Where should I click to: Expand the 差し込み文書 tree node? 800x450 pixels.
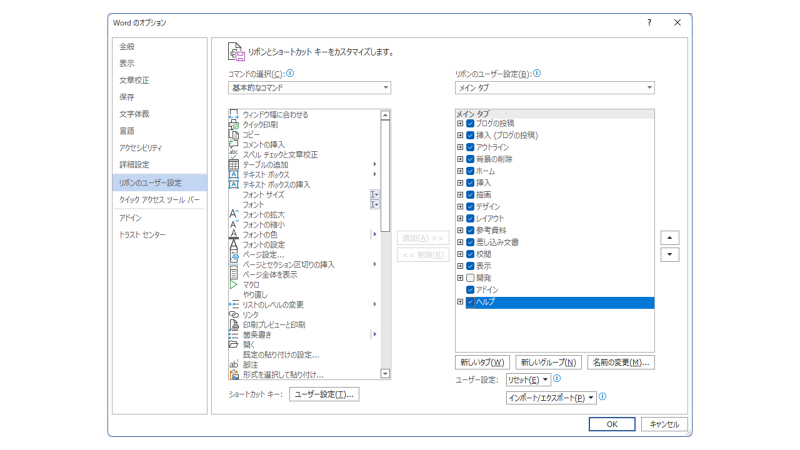click(460, 242)
